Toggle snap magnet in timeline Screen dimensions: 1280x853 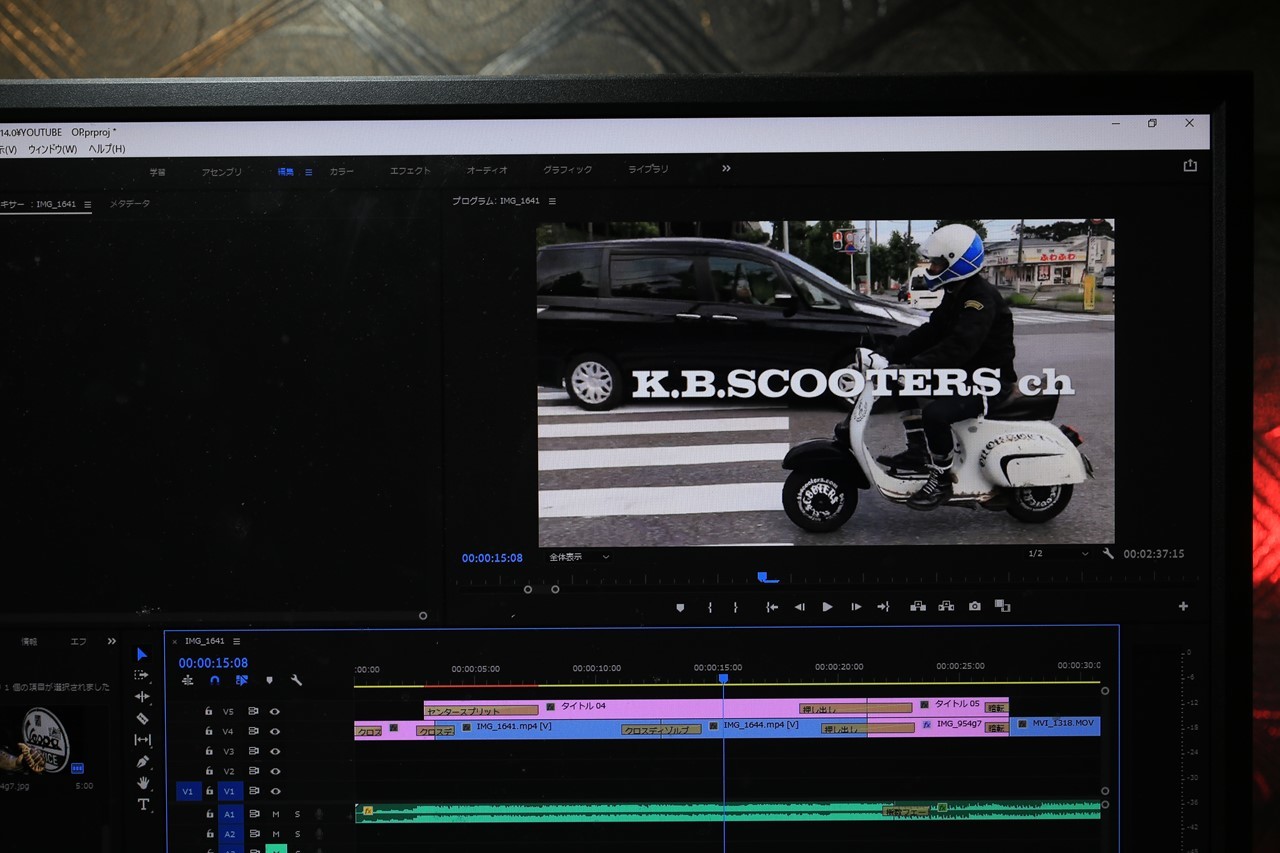214,680
